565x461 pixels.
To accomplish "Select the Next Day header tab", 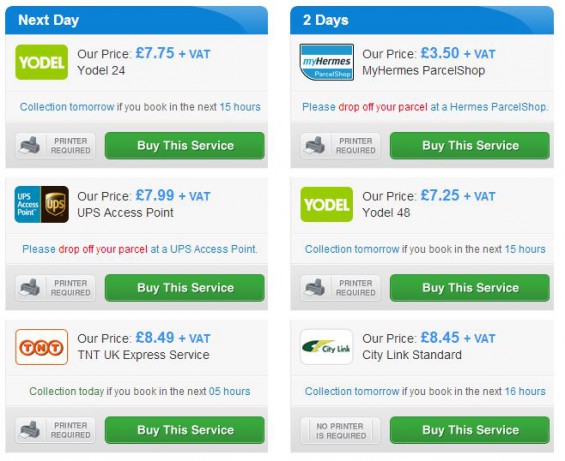I will click(136, 20).
